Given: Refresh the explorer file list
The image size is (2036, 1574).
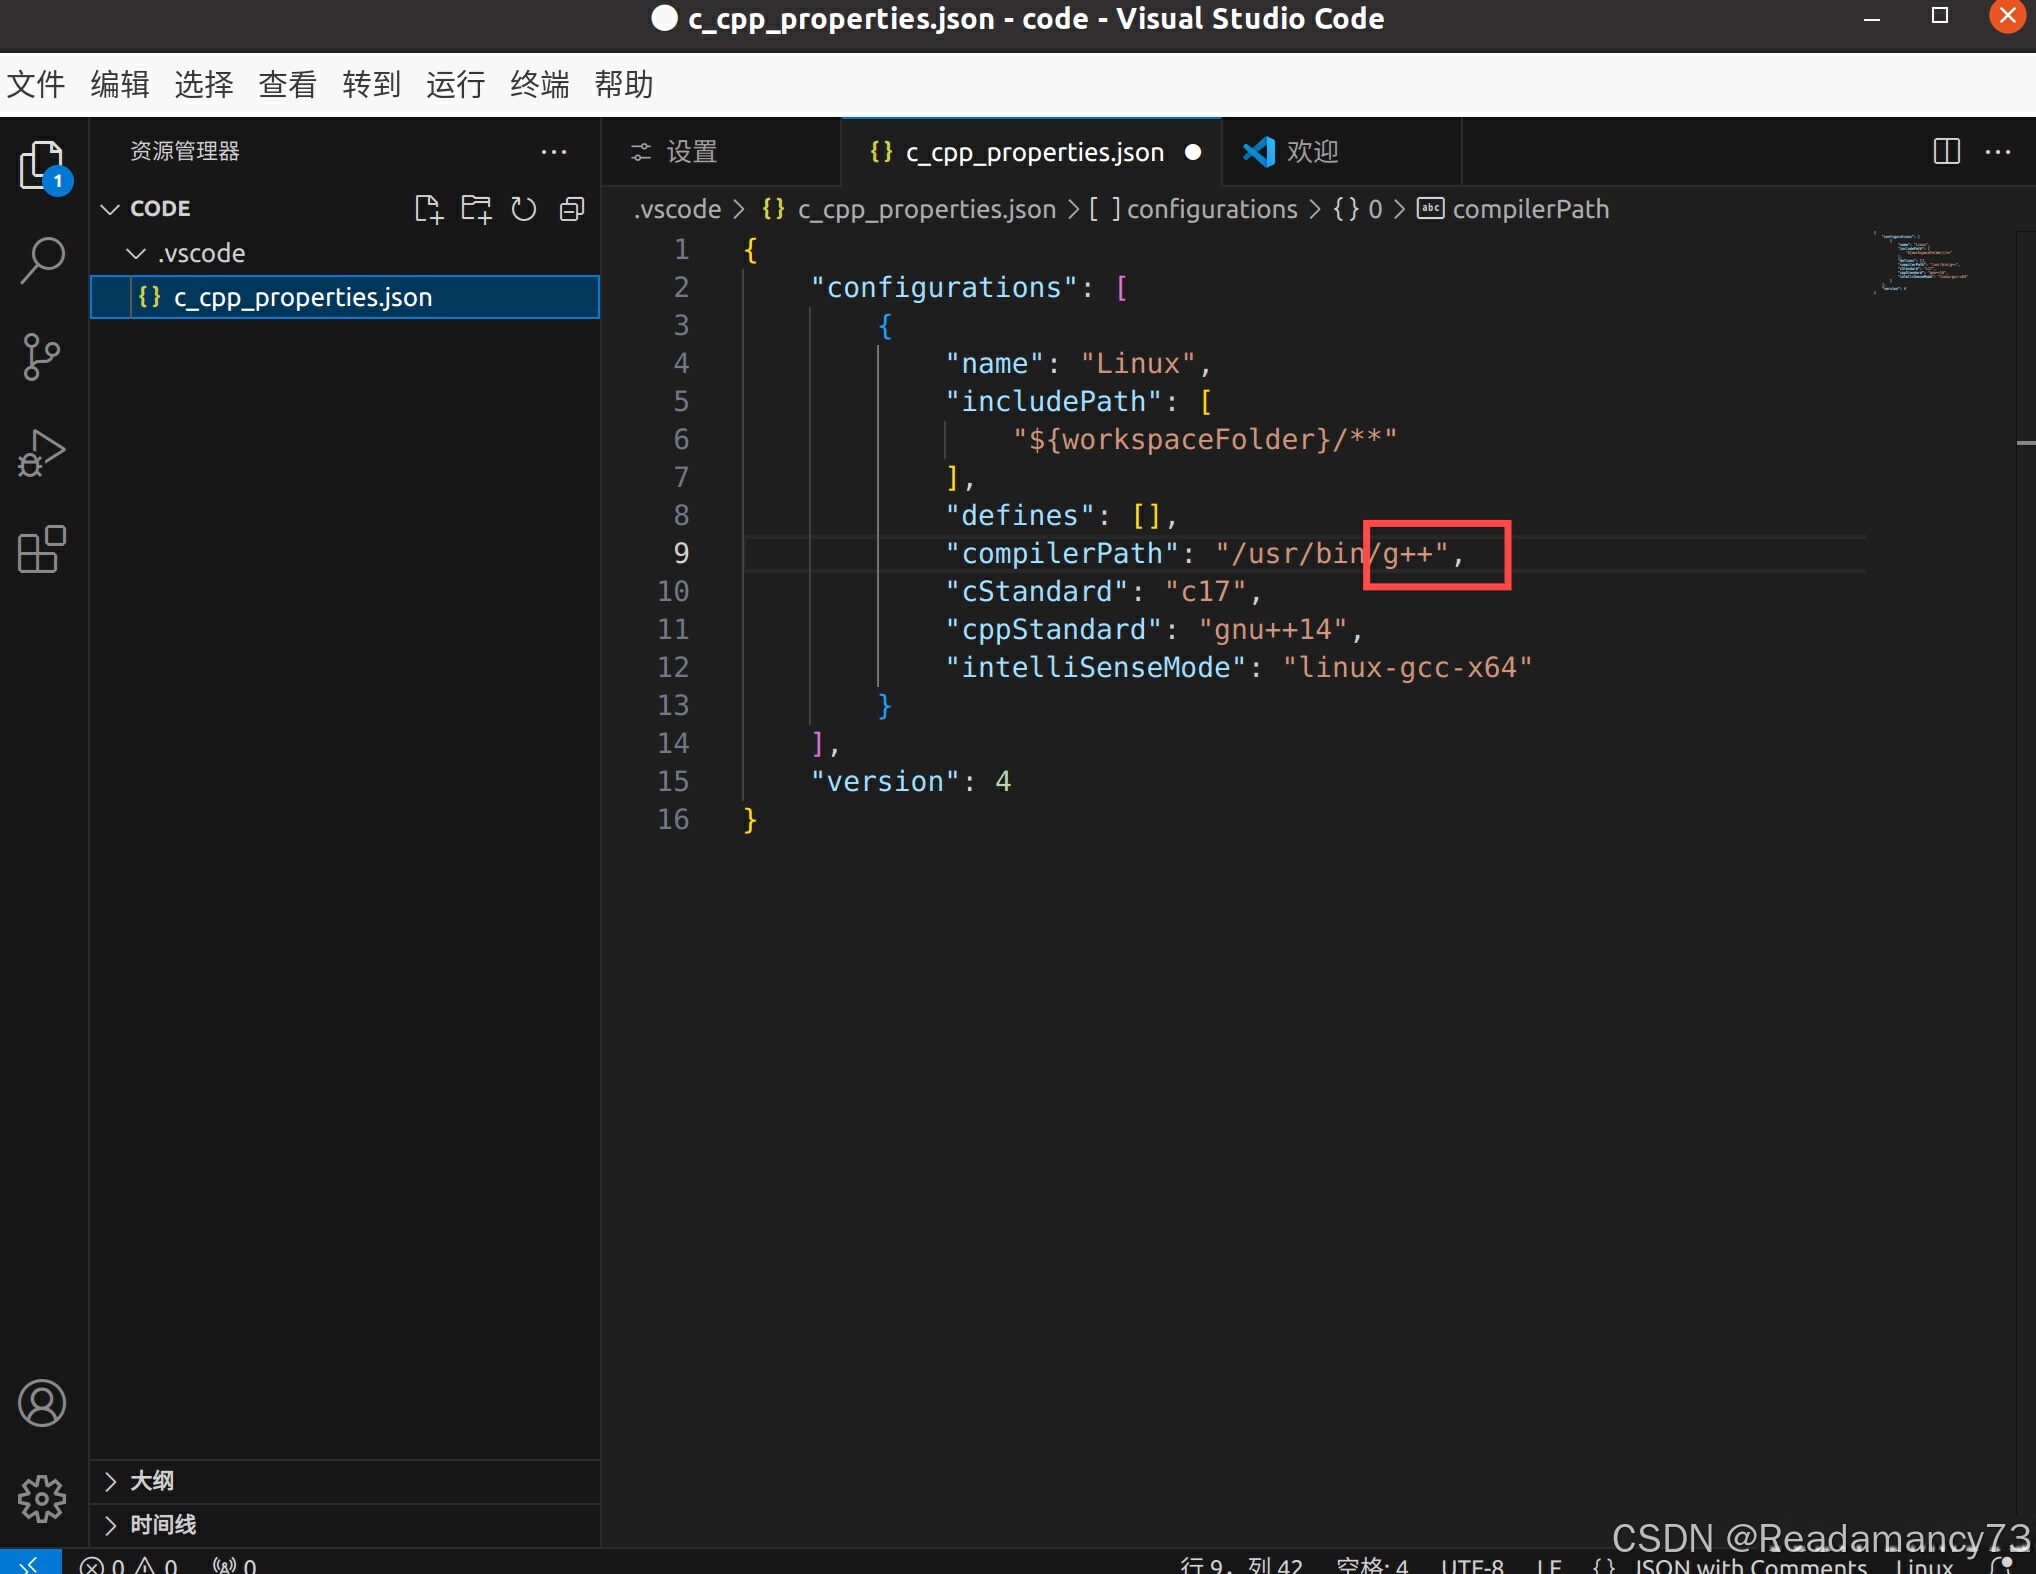Looking at the screenshot, I should pos(523,208).
